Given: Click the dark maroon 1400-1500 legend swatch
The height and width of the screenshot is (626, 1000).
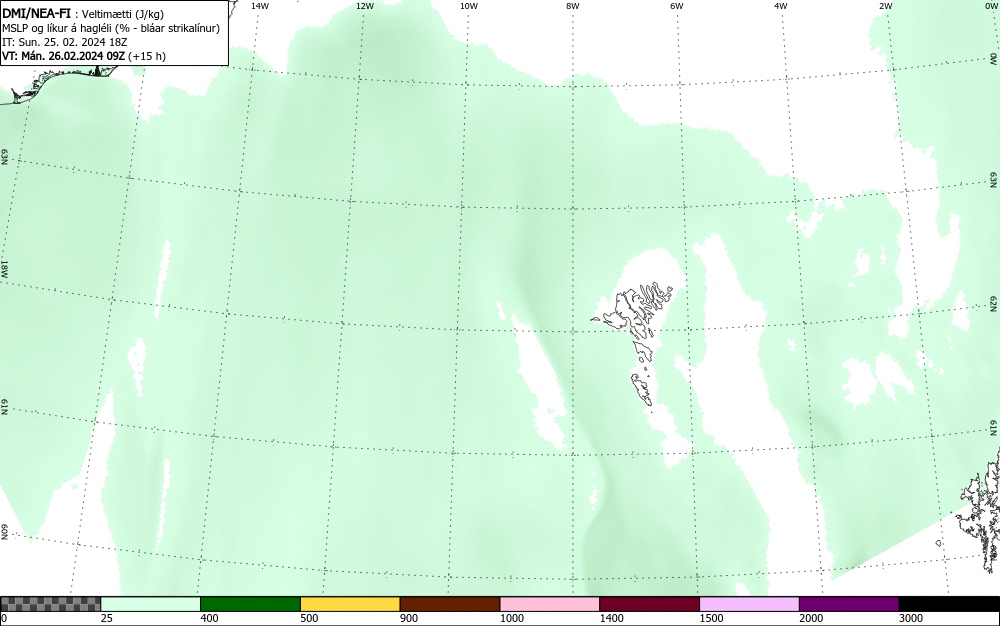Looking at the screenshot, I should [649, 604].
